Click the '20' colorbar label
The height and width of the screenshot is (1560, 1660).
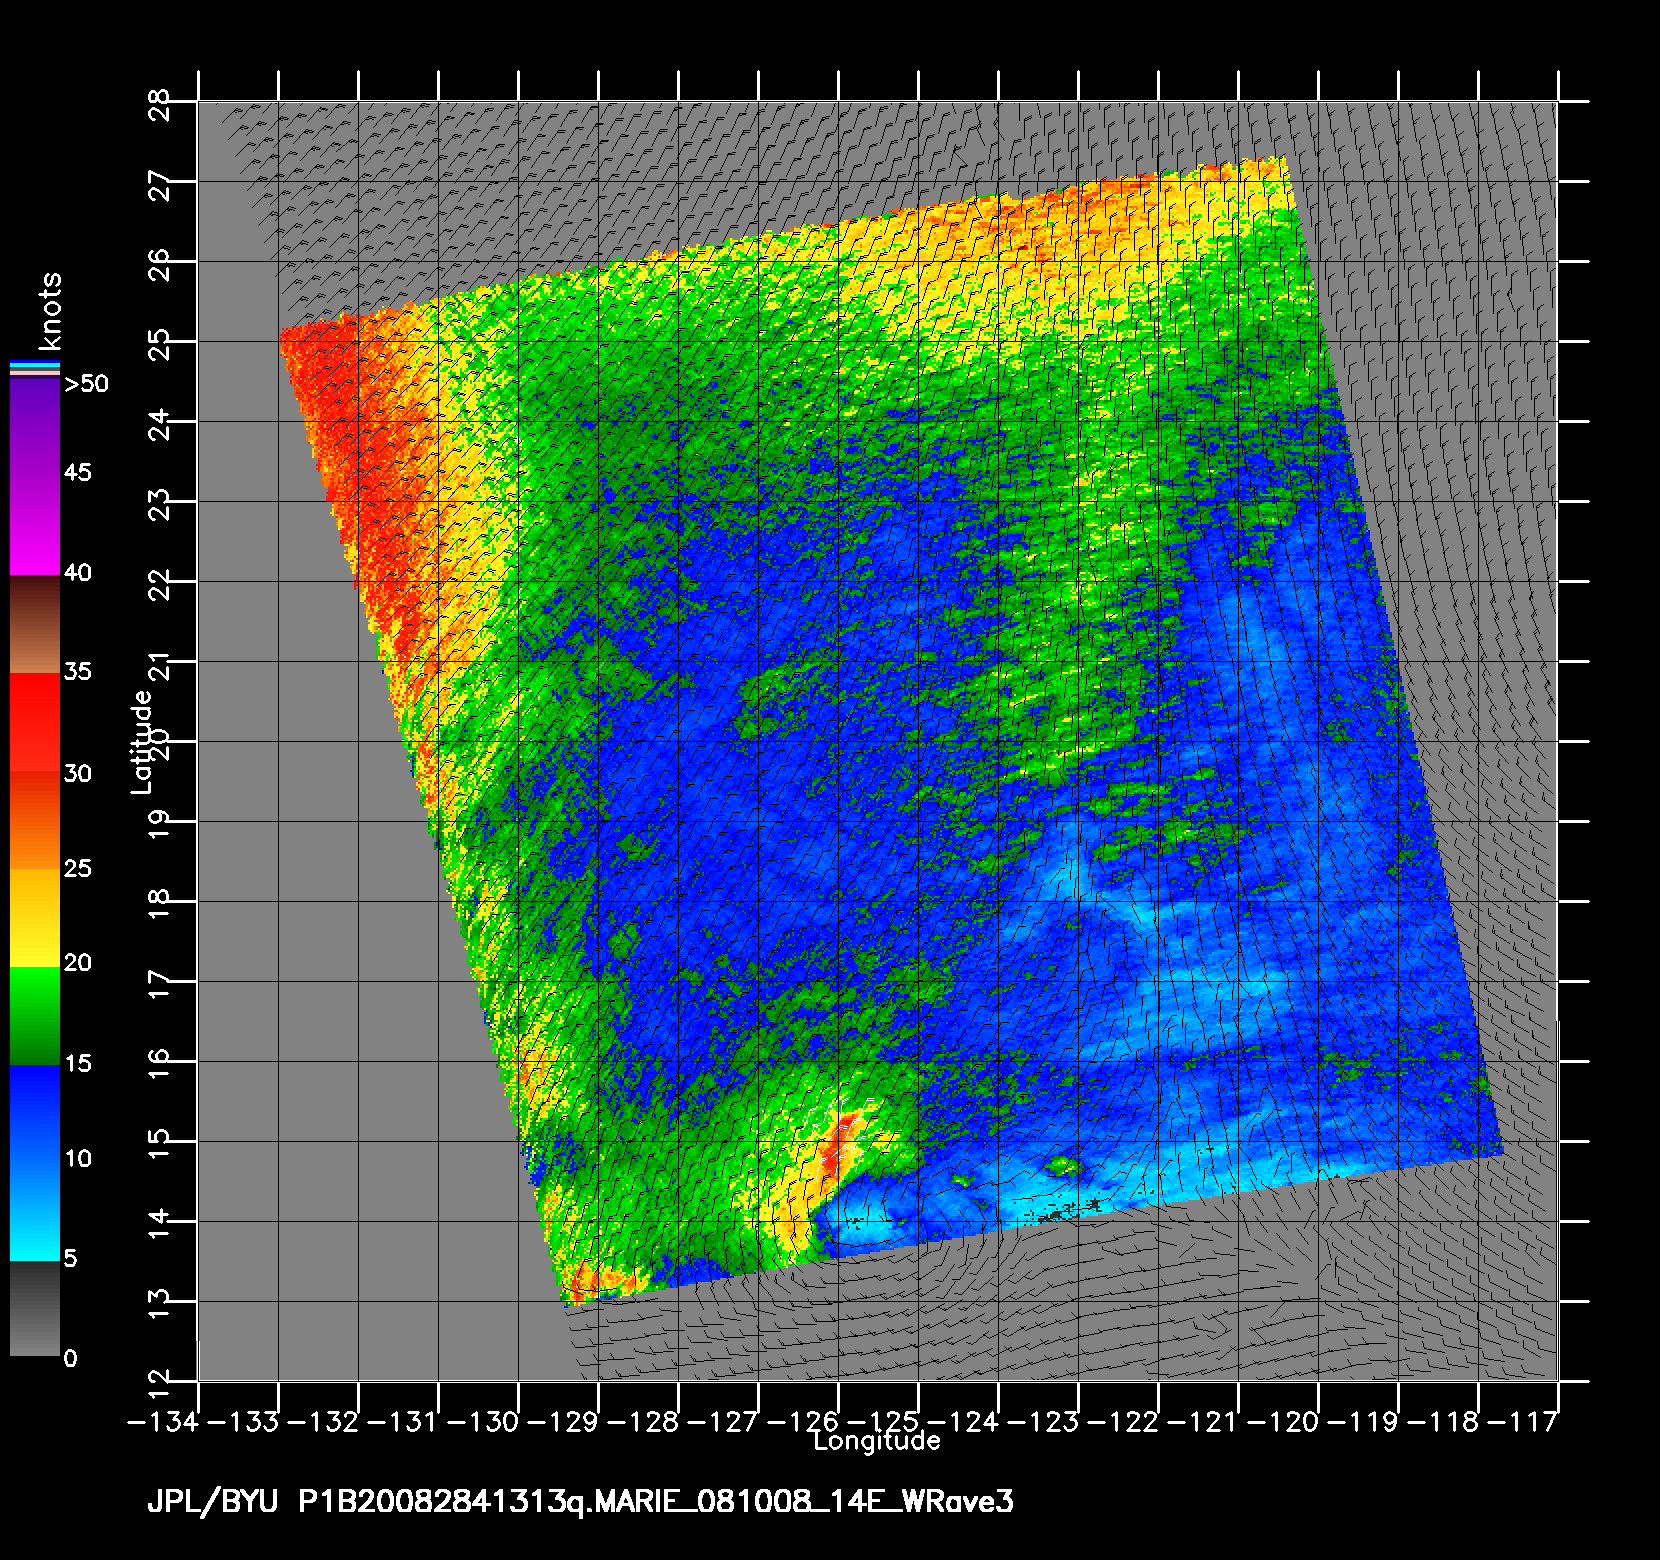point(78,962)
